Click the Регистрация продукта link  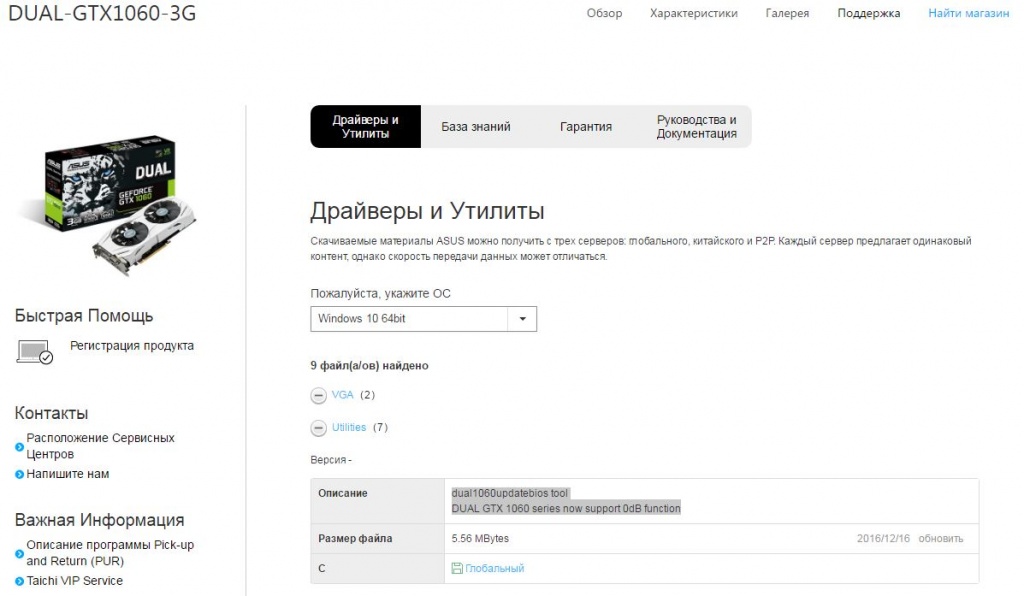(132, 346)
